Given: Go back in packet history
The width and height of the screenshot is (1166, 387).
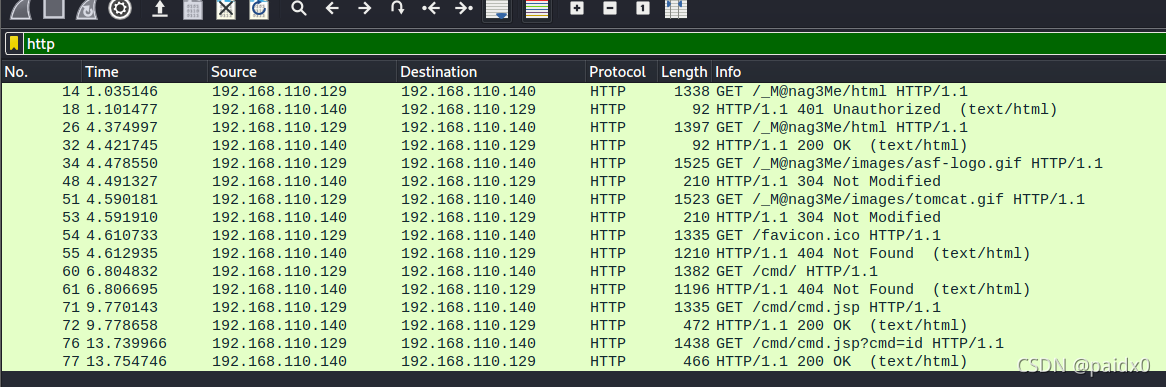Looking at the screenshot, I should click(x=332, y=9).
